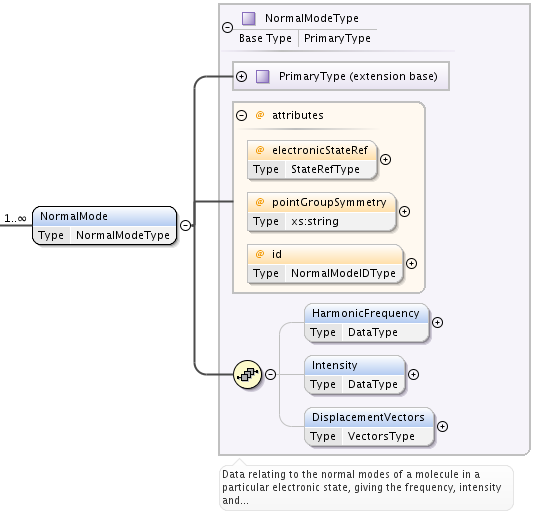Click the purple square beside PrimaryType
The height and width of the screenshot is (515, 534).
(263, 76)
